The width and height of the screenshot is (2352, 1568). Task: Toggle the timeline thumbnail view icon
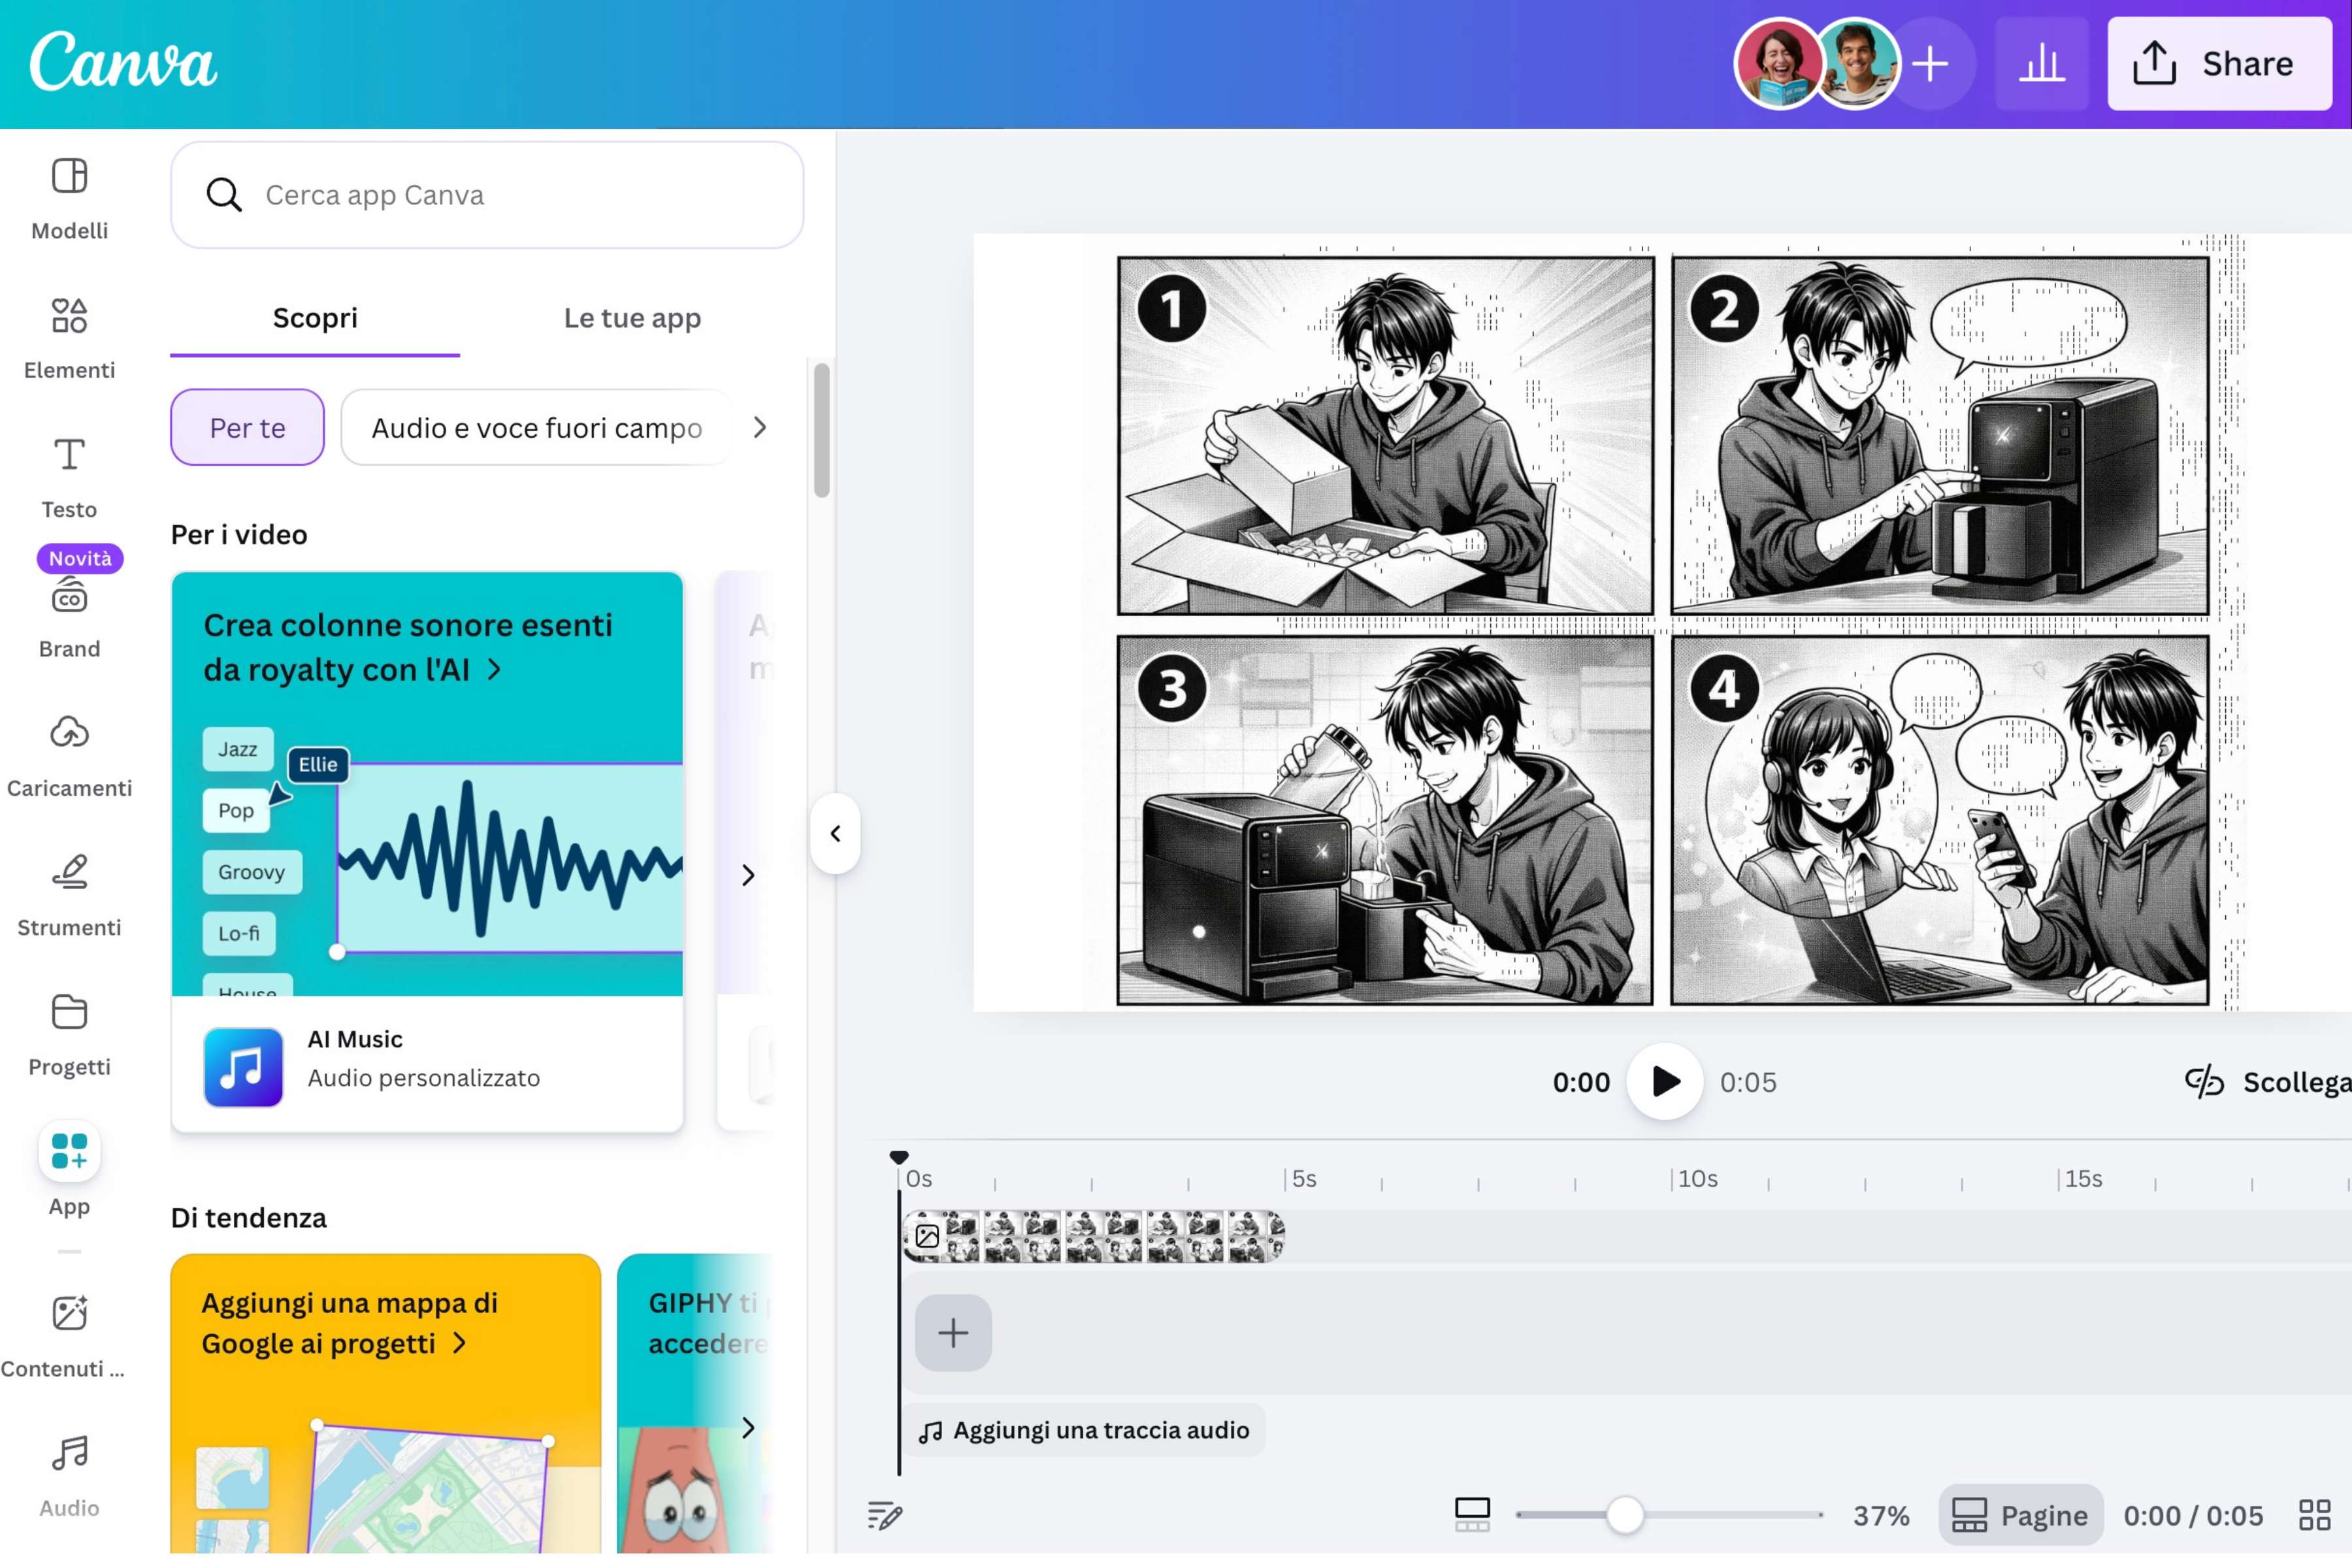click(1472, 1514)
